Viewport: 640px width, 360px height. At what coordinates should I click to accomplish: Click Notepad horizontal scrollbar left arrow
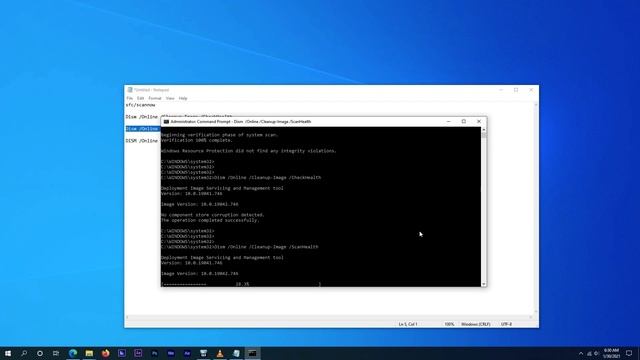[x=127, y=317]
